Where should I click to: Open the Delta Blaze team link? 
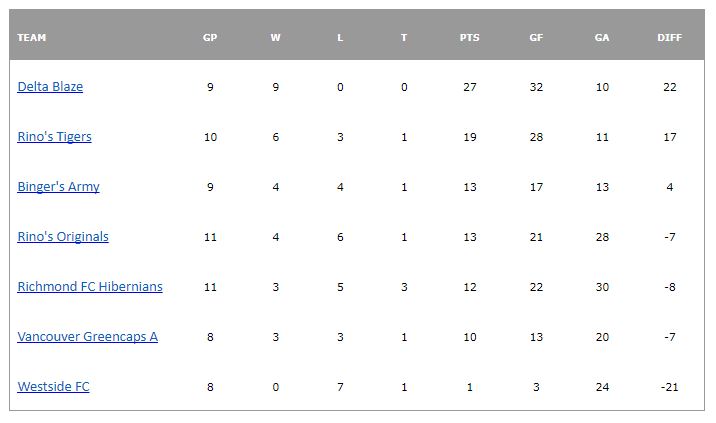point(50,87)
